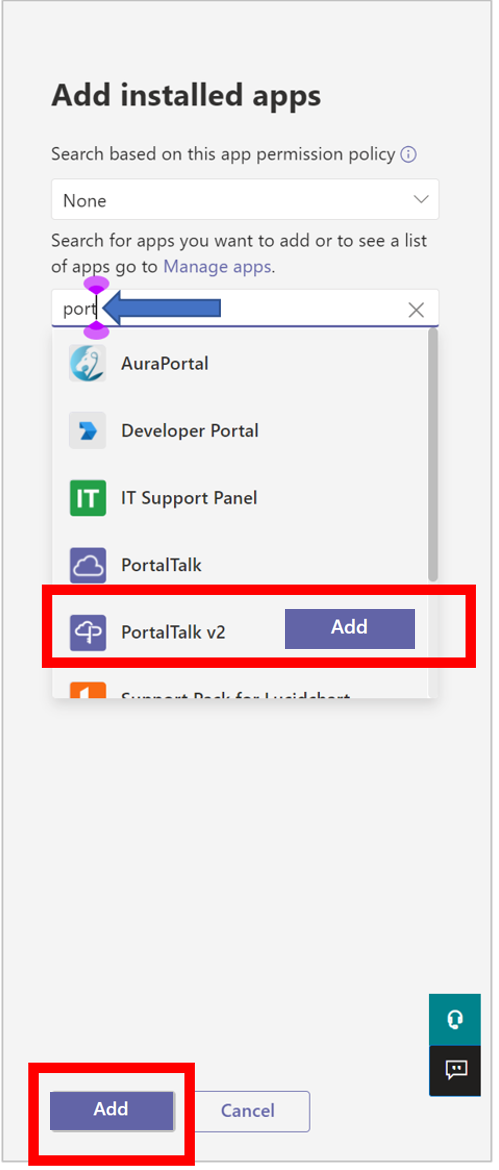Click the Developer Portal app icon
Viewport: 499px width, 1170px height.
(x=87, y=431)
